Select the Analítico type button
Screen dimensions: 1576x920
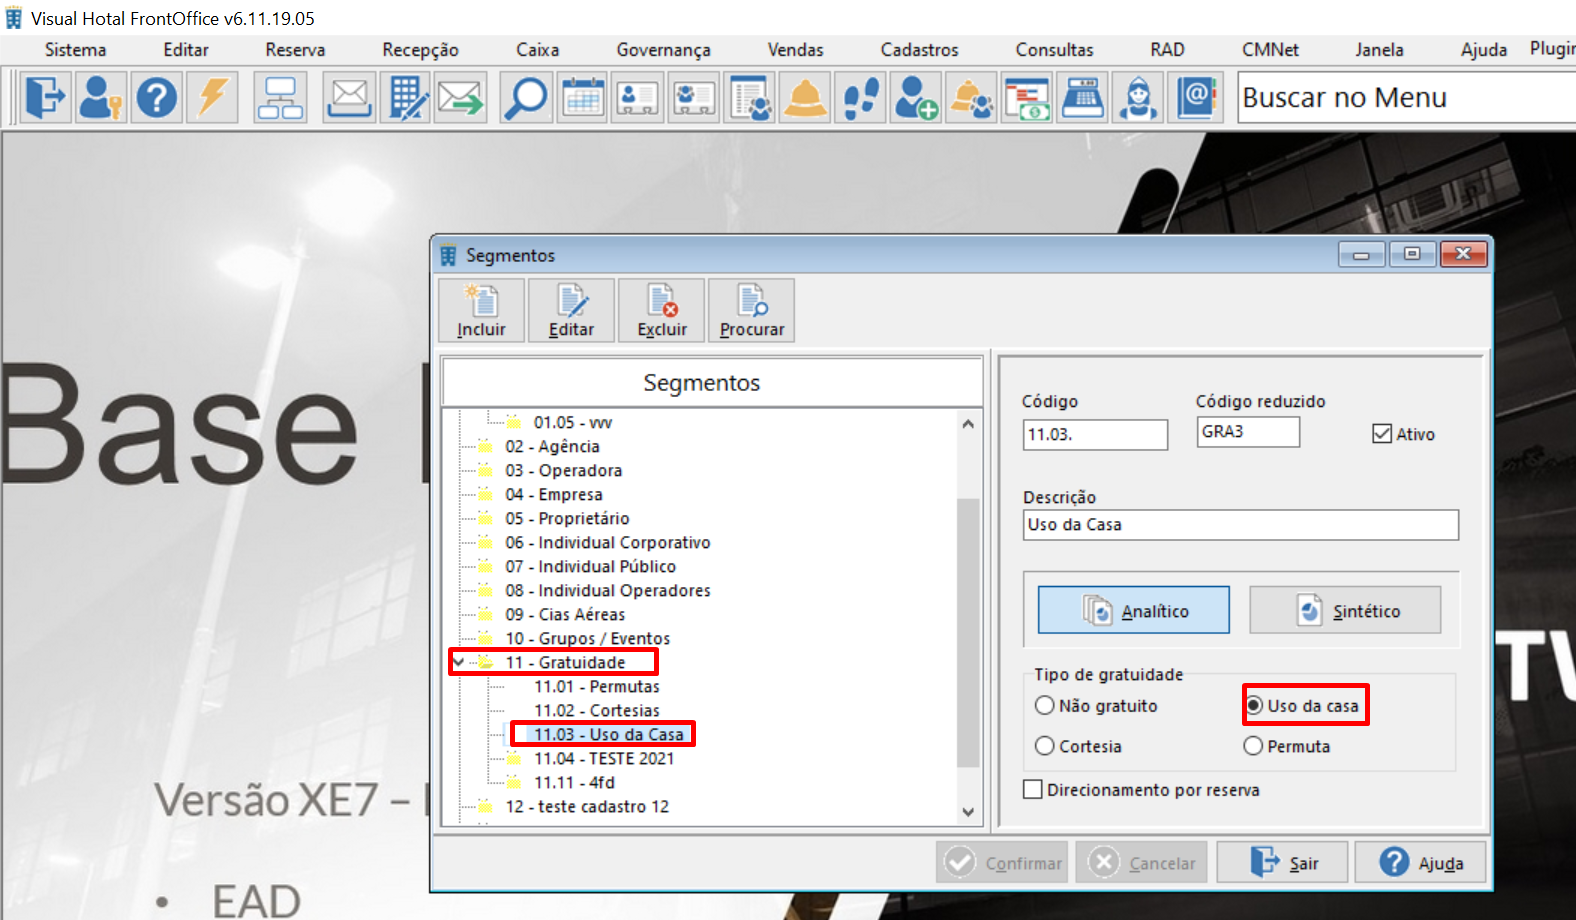[1134, 610]
